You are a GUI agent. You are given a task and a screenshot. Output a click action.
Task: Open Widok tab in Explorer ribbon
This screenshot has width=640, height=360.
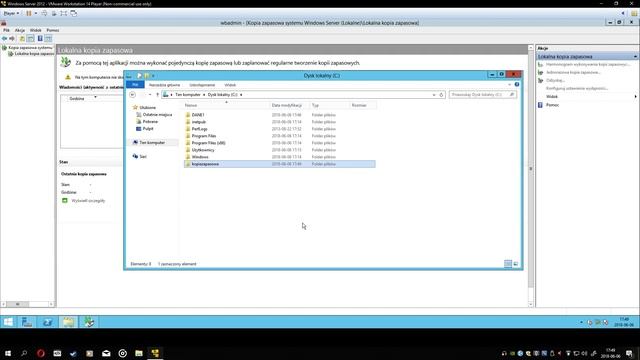[230, 85]
